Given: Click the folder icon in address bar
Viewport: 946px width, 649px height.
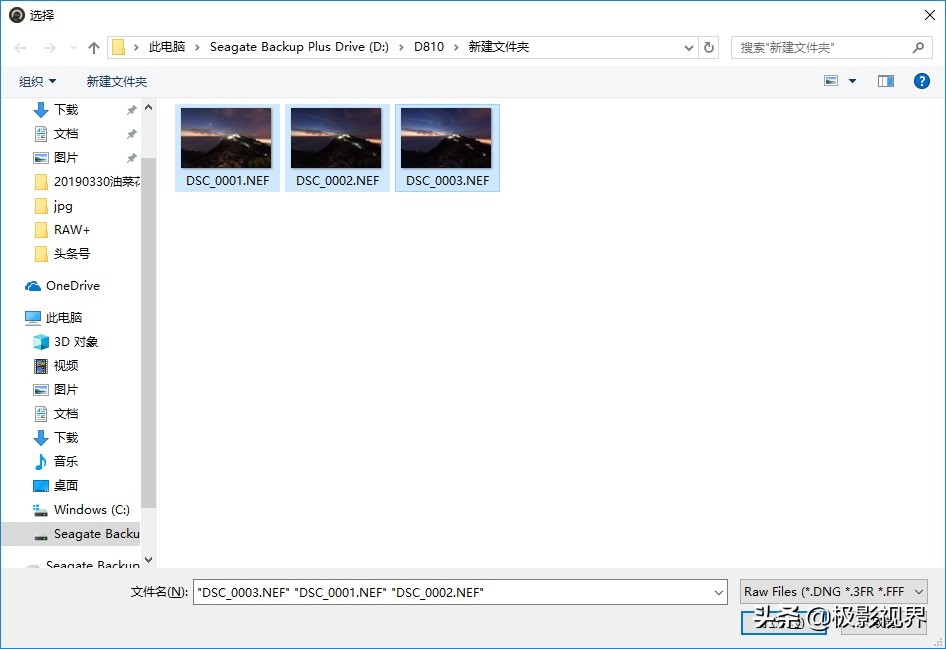Looking at the screenshot, I should 118,47.
